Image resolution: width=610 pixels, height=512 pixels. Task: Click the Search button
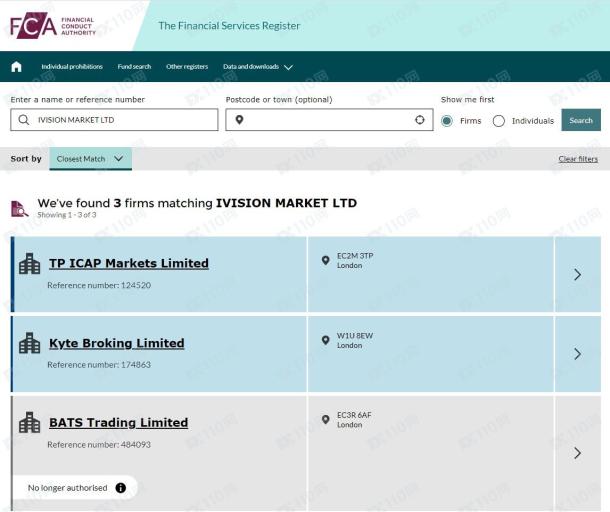[581, 120]
